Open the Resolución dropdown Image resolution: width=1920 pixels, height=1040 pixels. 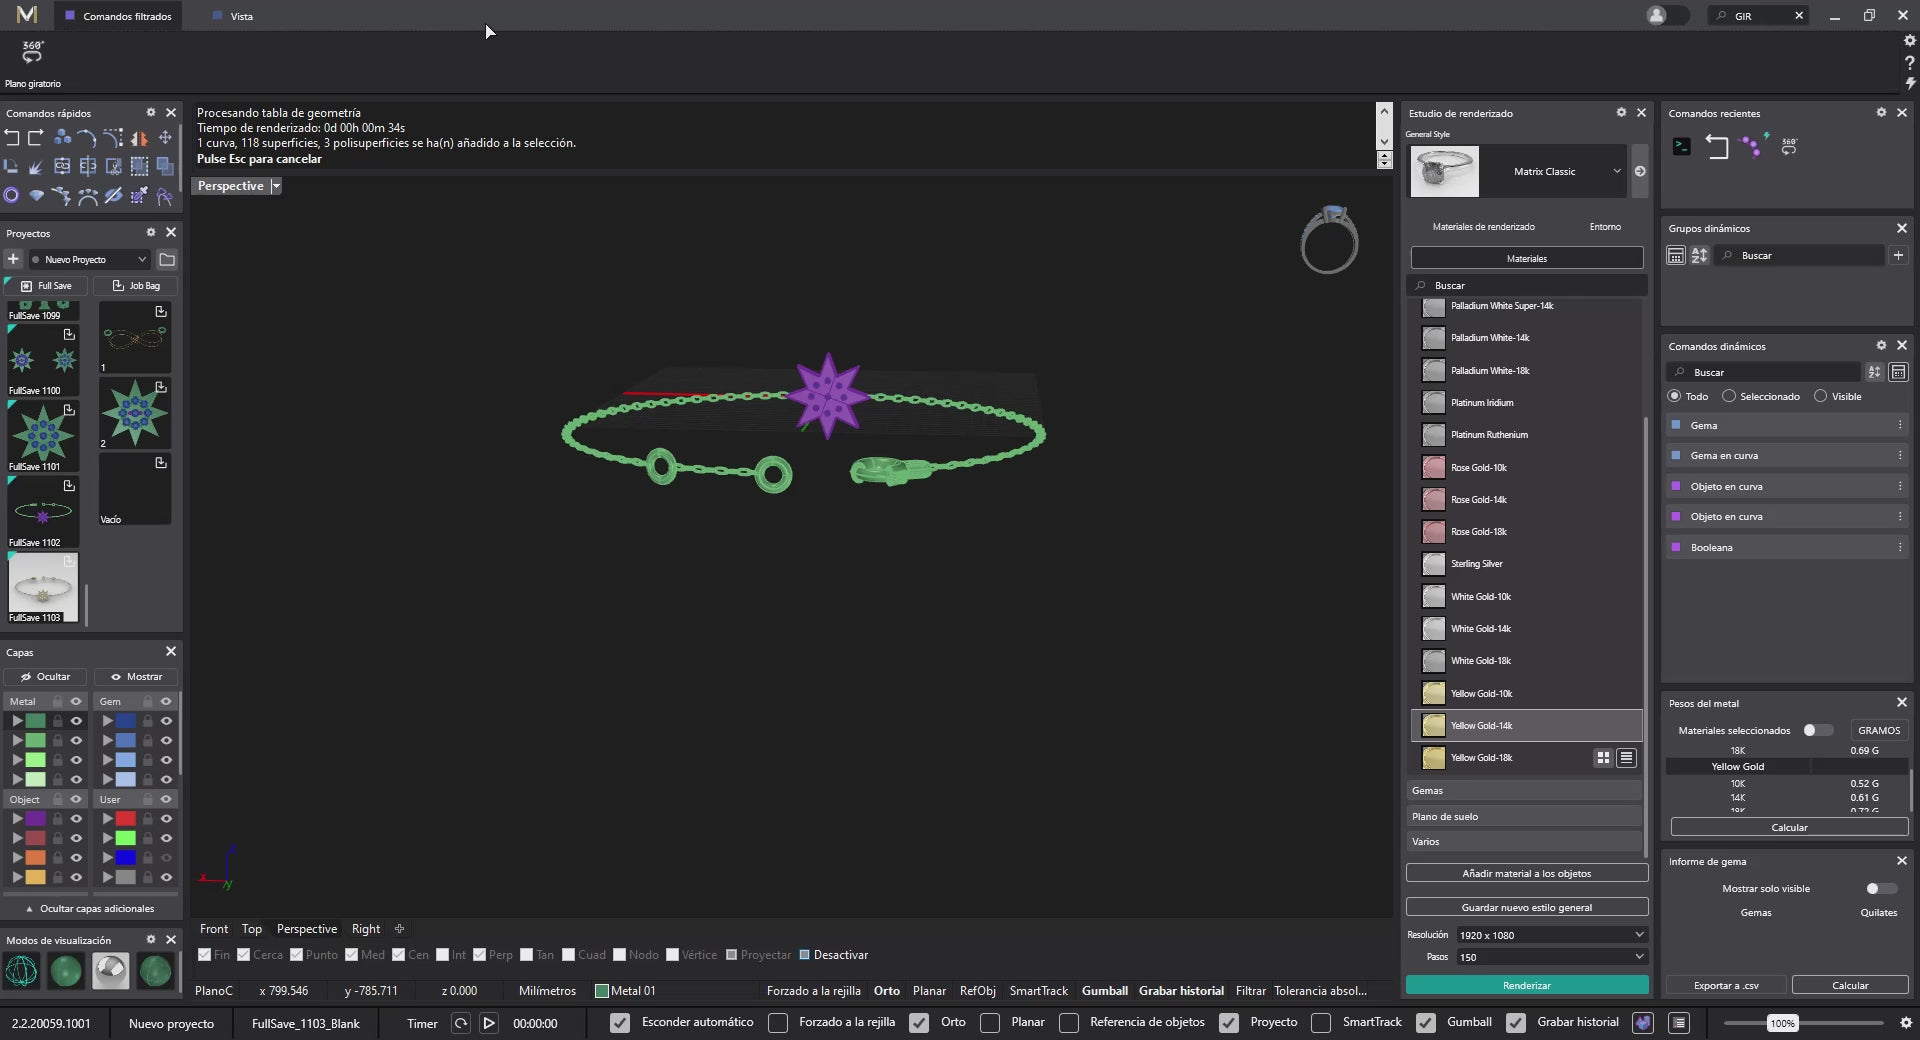tap(1550, 935)
